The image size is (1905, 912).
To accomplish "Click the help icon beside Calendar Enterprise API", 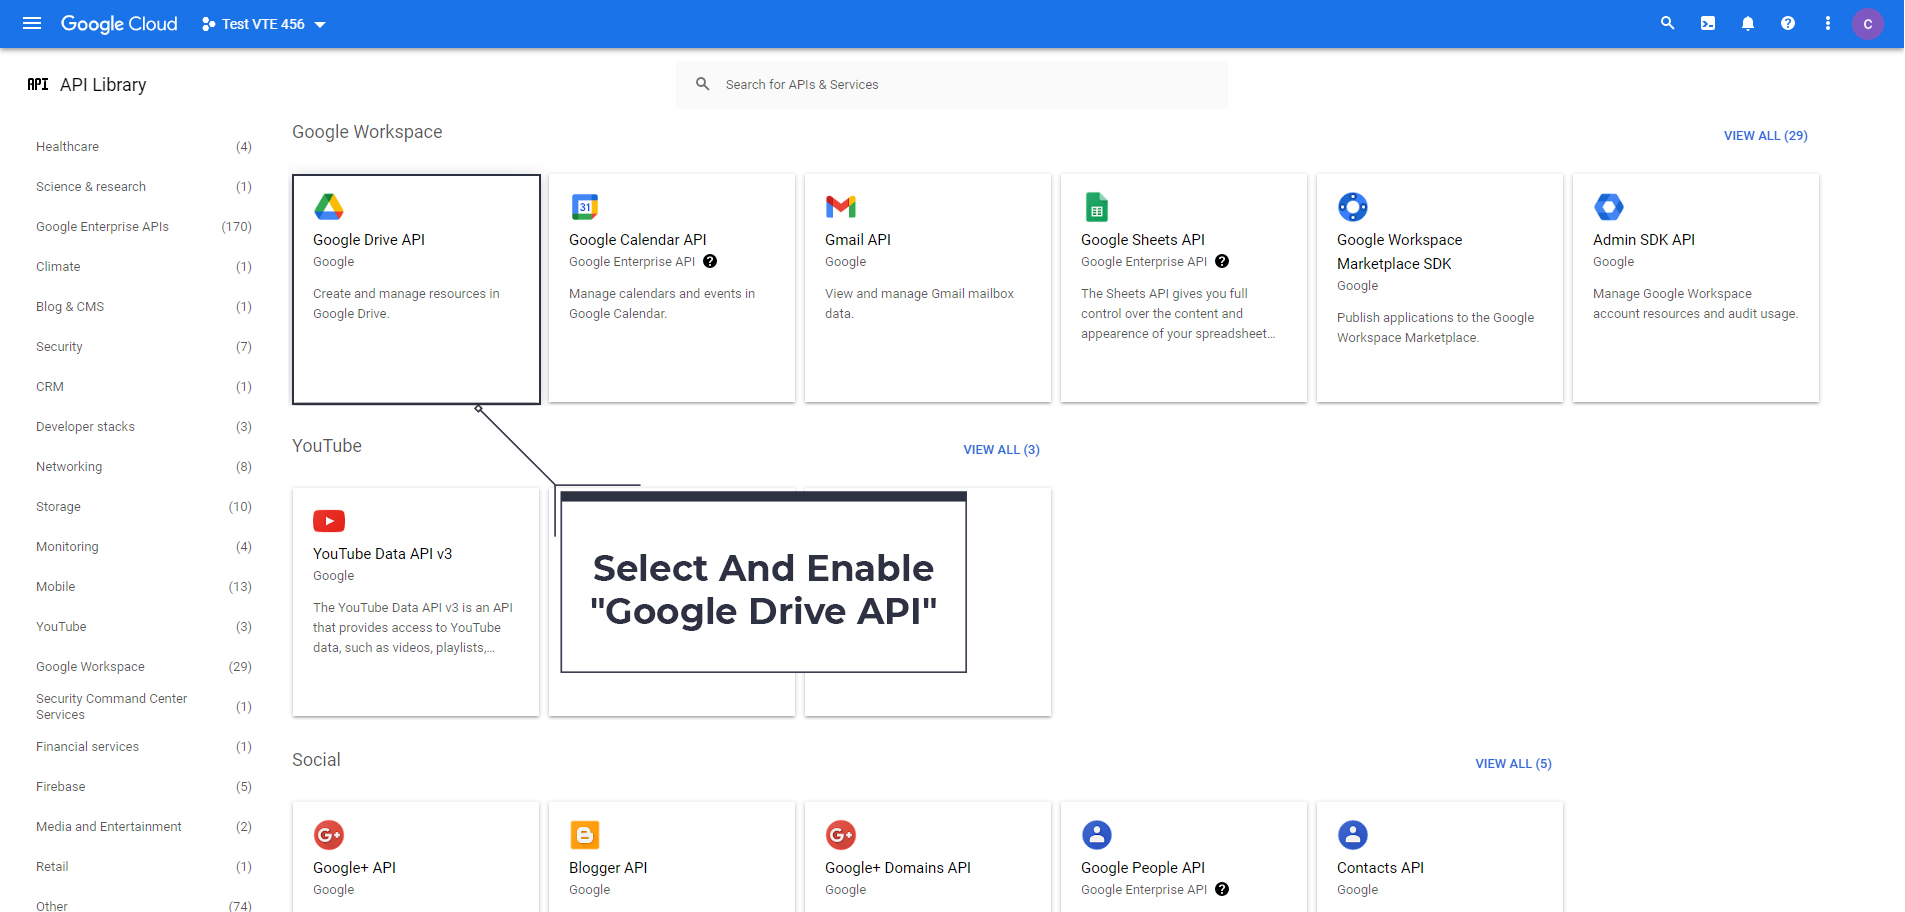I will 710,261.
